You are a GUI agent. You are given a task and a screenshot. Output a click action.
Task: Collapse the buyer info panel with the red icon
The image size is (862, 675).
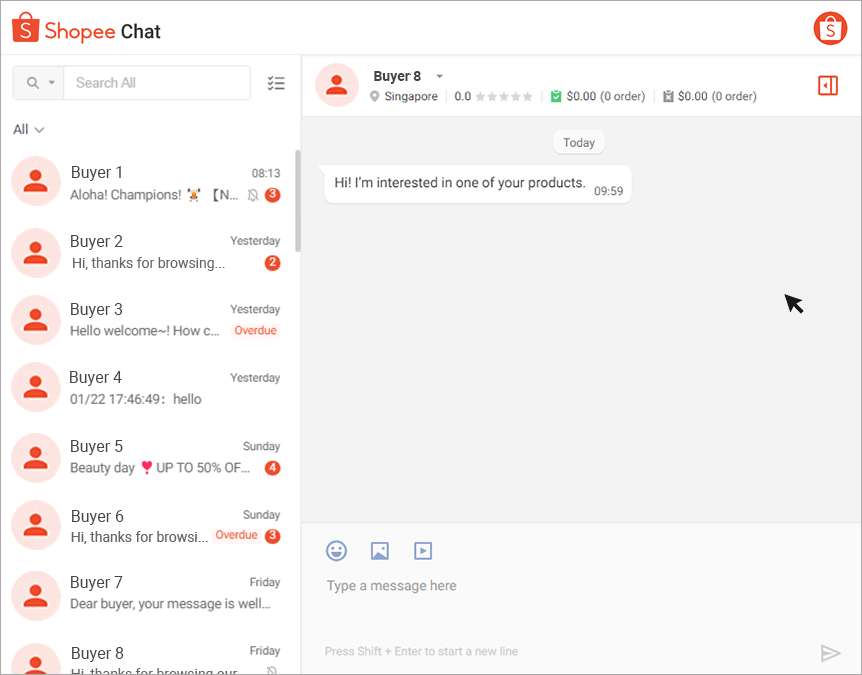827,86
